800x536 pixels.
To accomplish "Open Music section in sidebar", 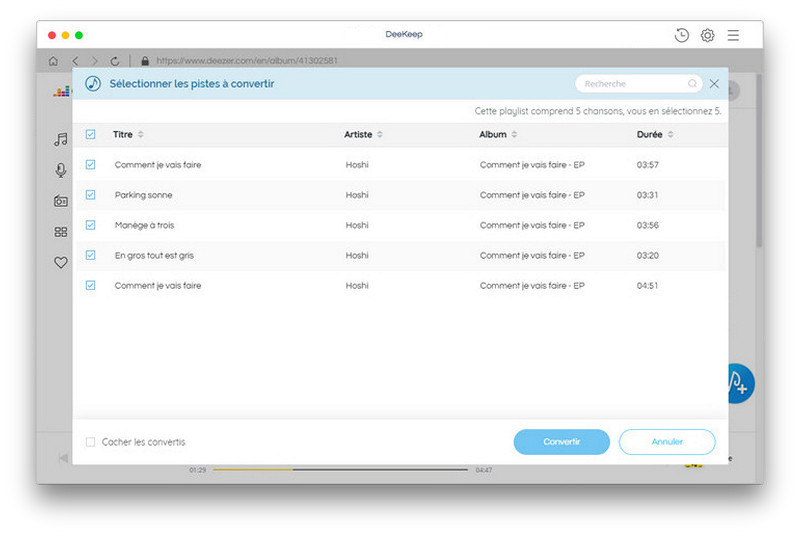I will click(x=61, y=139).
